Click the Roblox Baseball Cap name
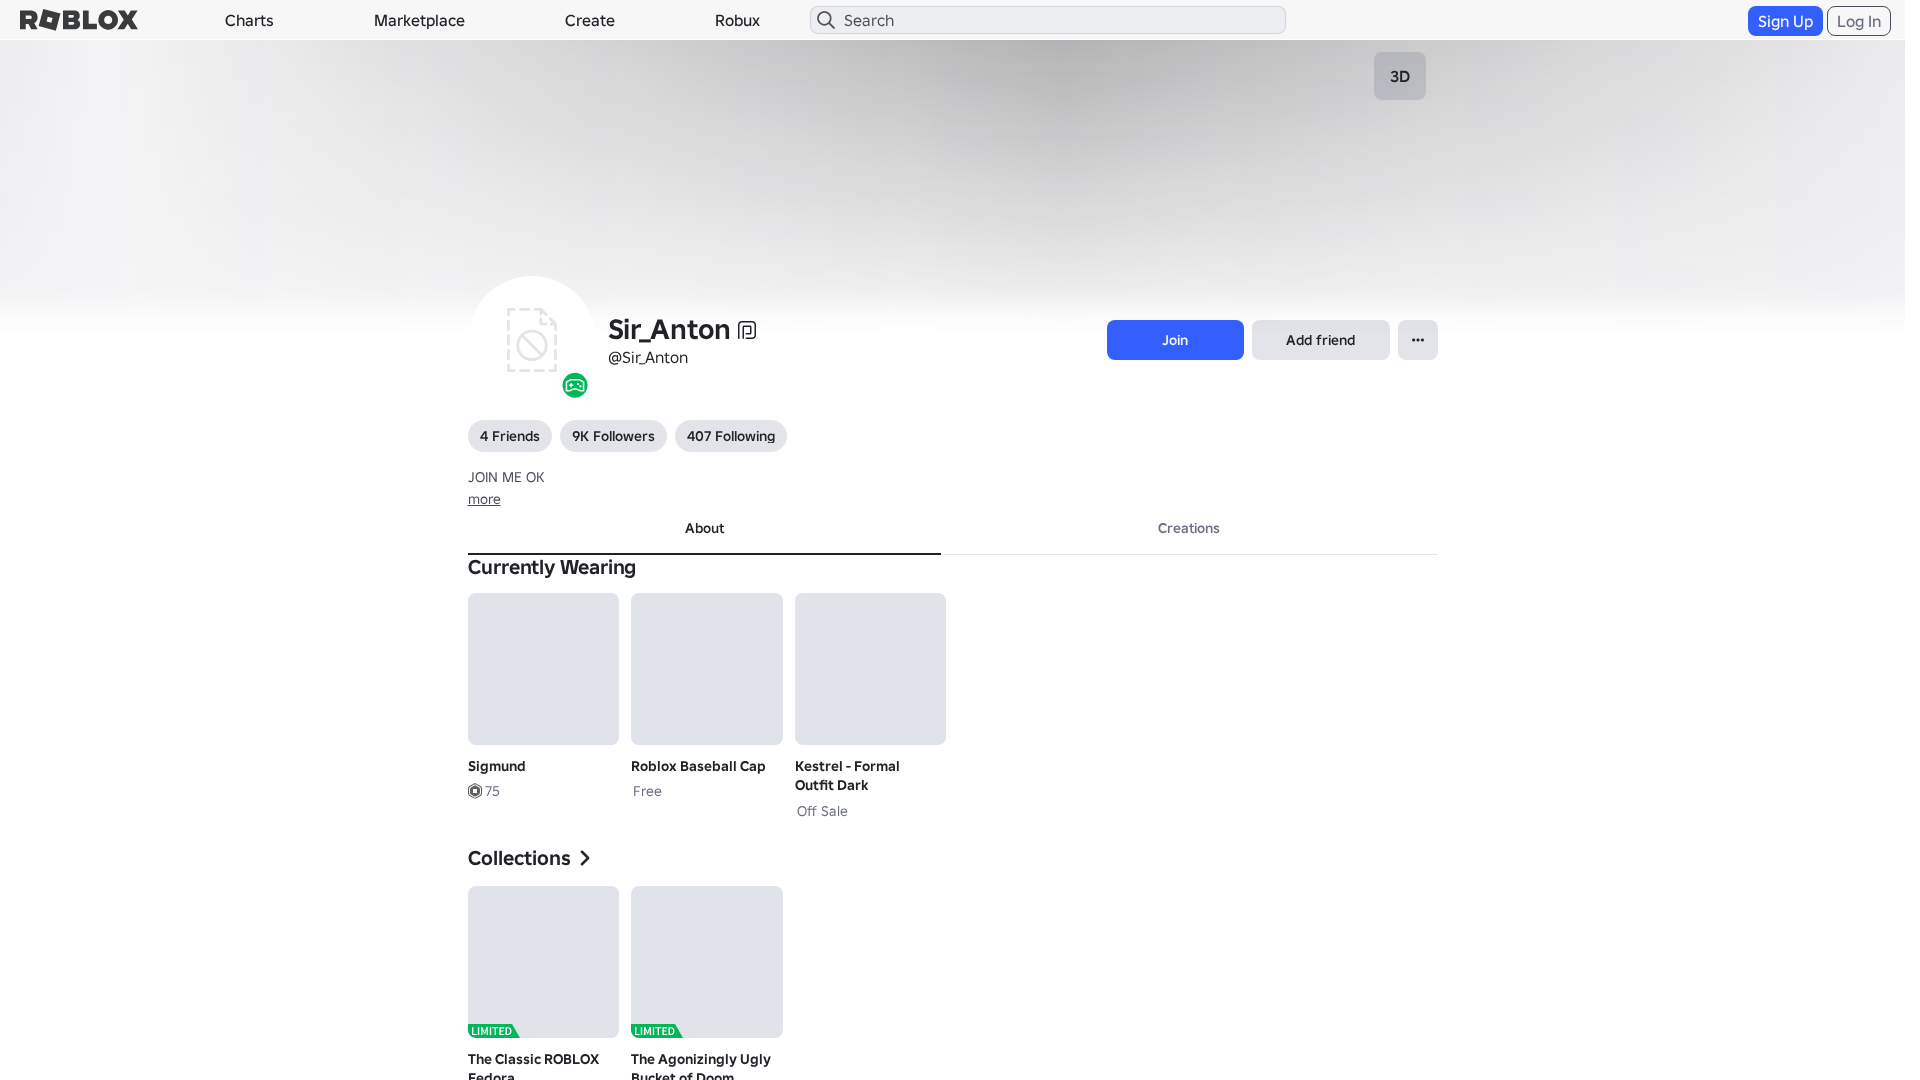 pos(698,766)
